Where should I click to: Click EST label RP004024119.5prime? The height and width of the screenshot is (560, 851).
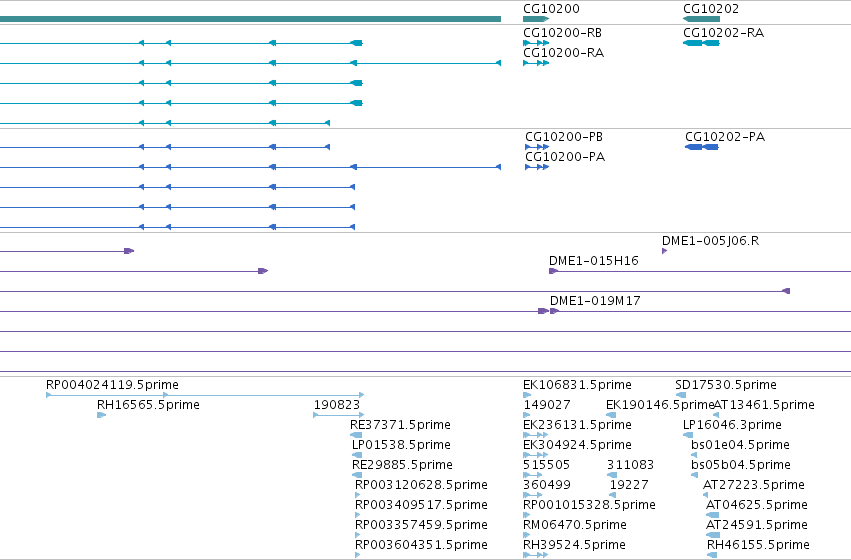click(112, 385)
